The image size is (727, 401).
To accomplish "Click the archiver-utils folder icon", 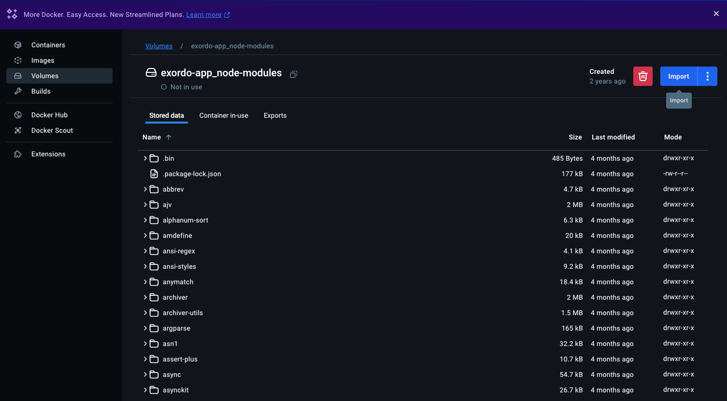I will 154,313.
